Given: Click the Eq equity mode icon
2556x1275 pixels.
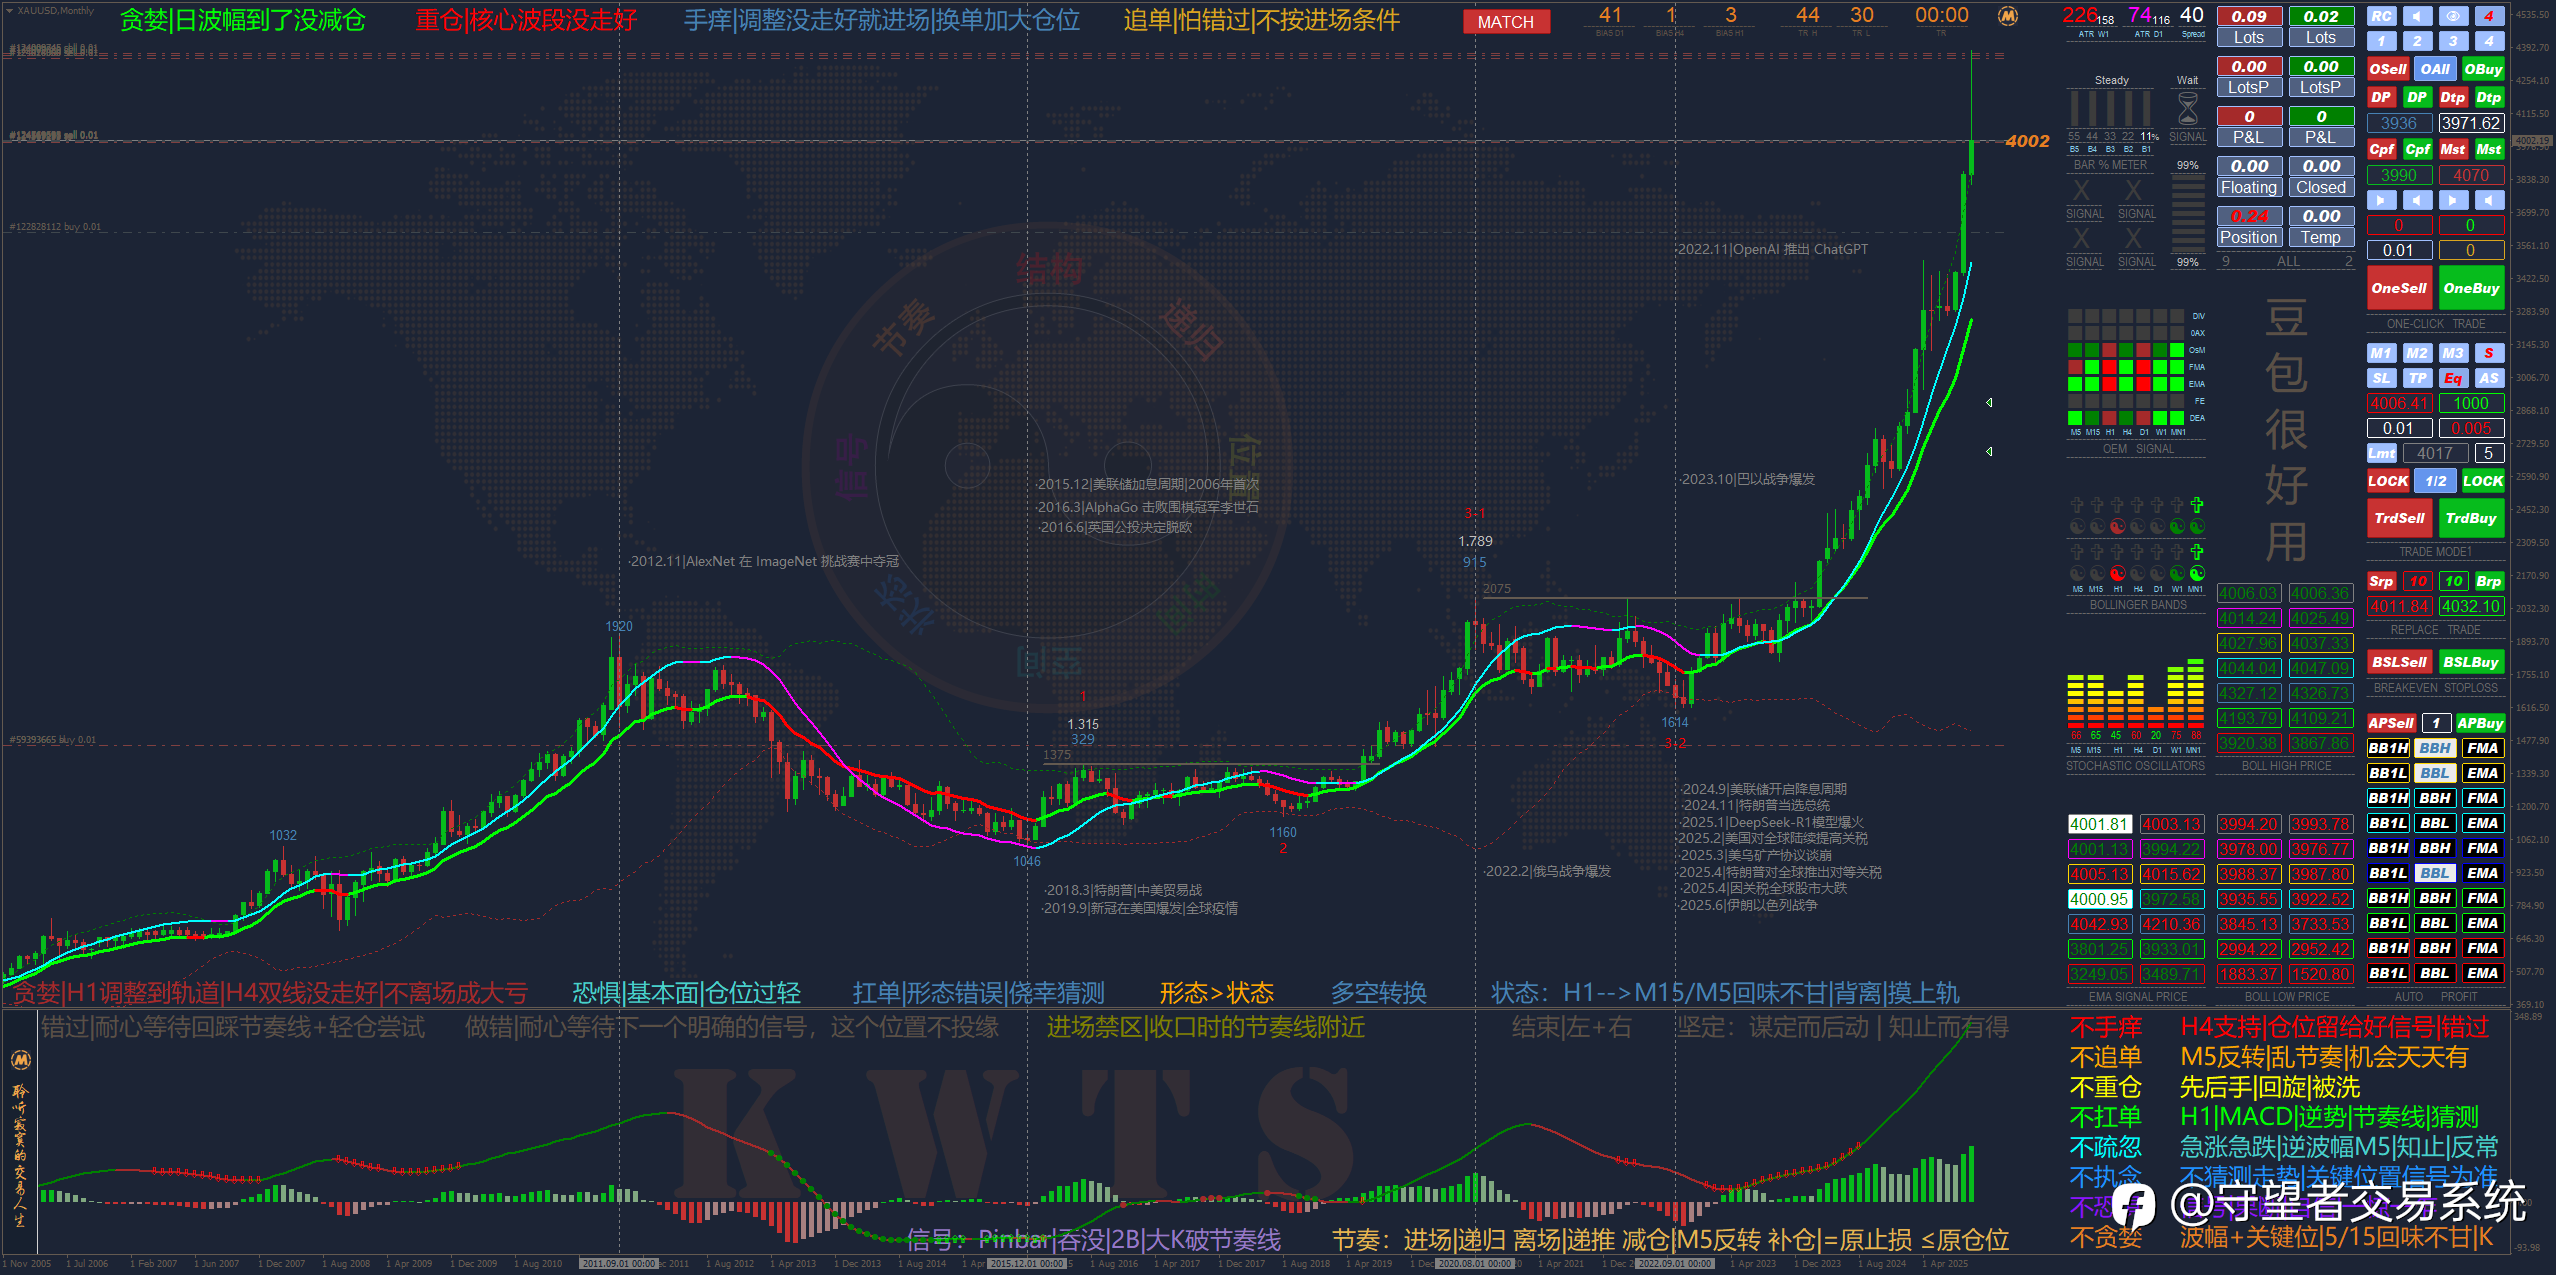Looking at the screenshot, I should pyautogui.click(x=2452, y=378).
